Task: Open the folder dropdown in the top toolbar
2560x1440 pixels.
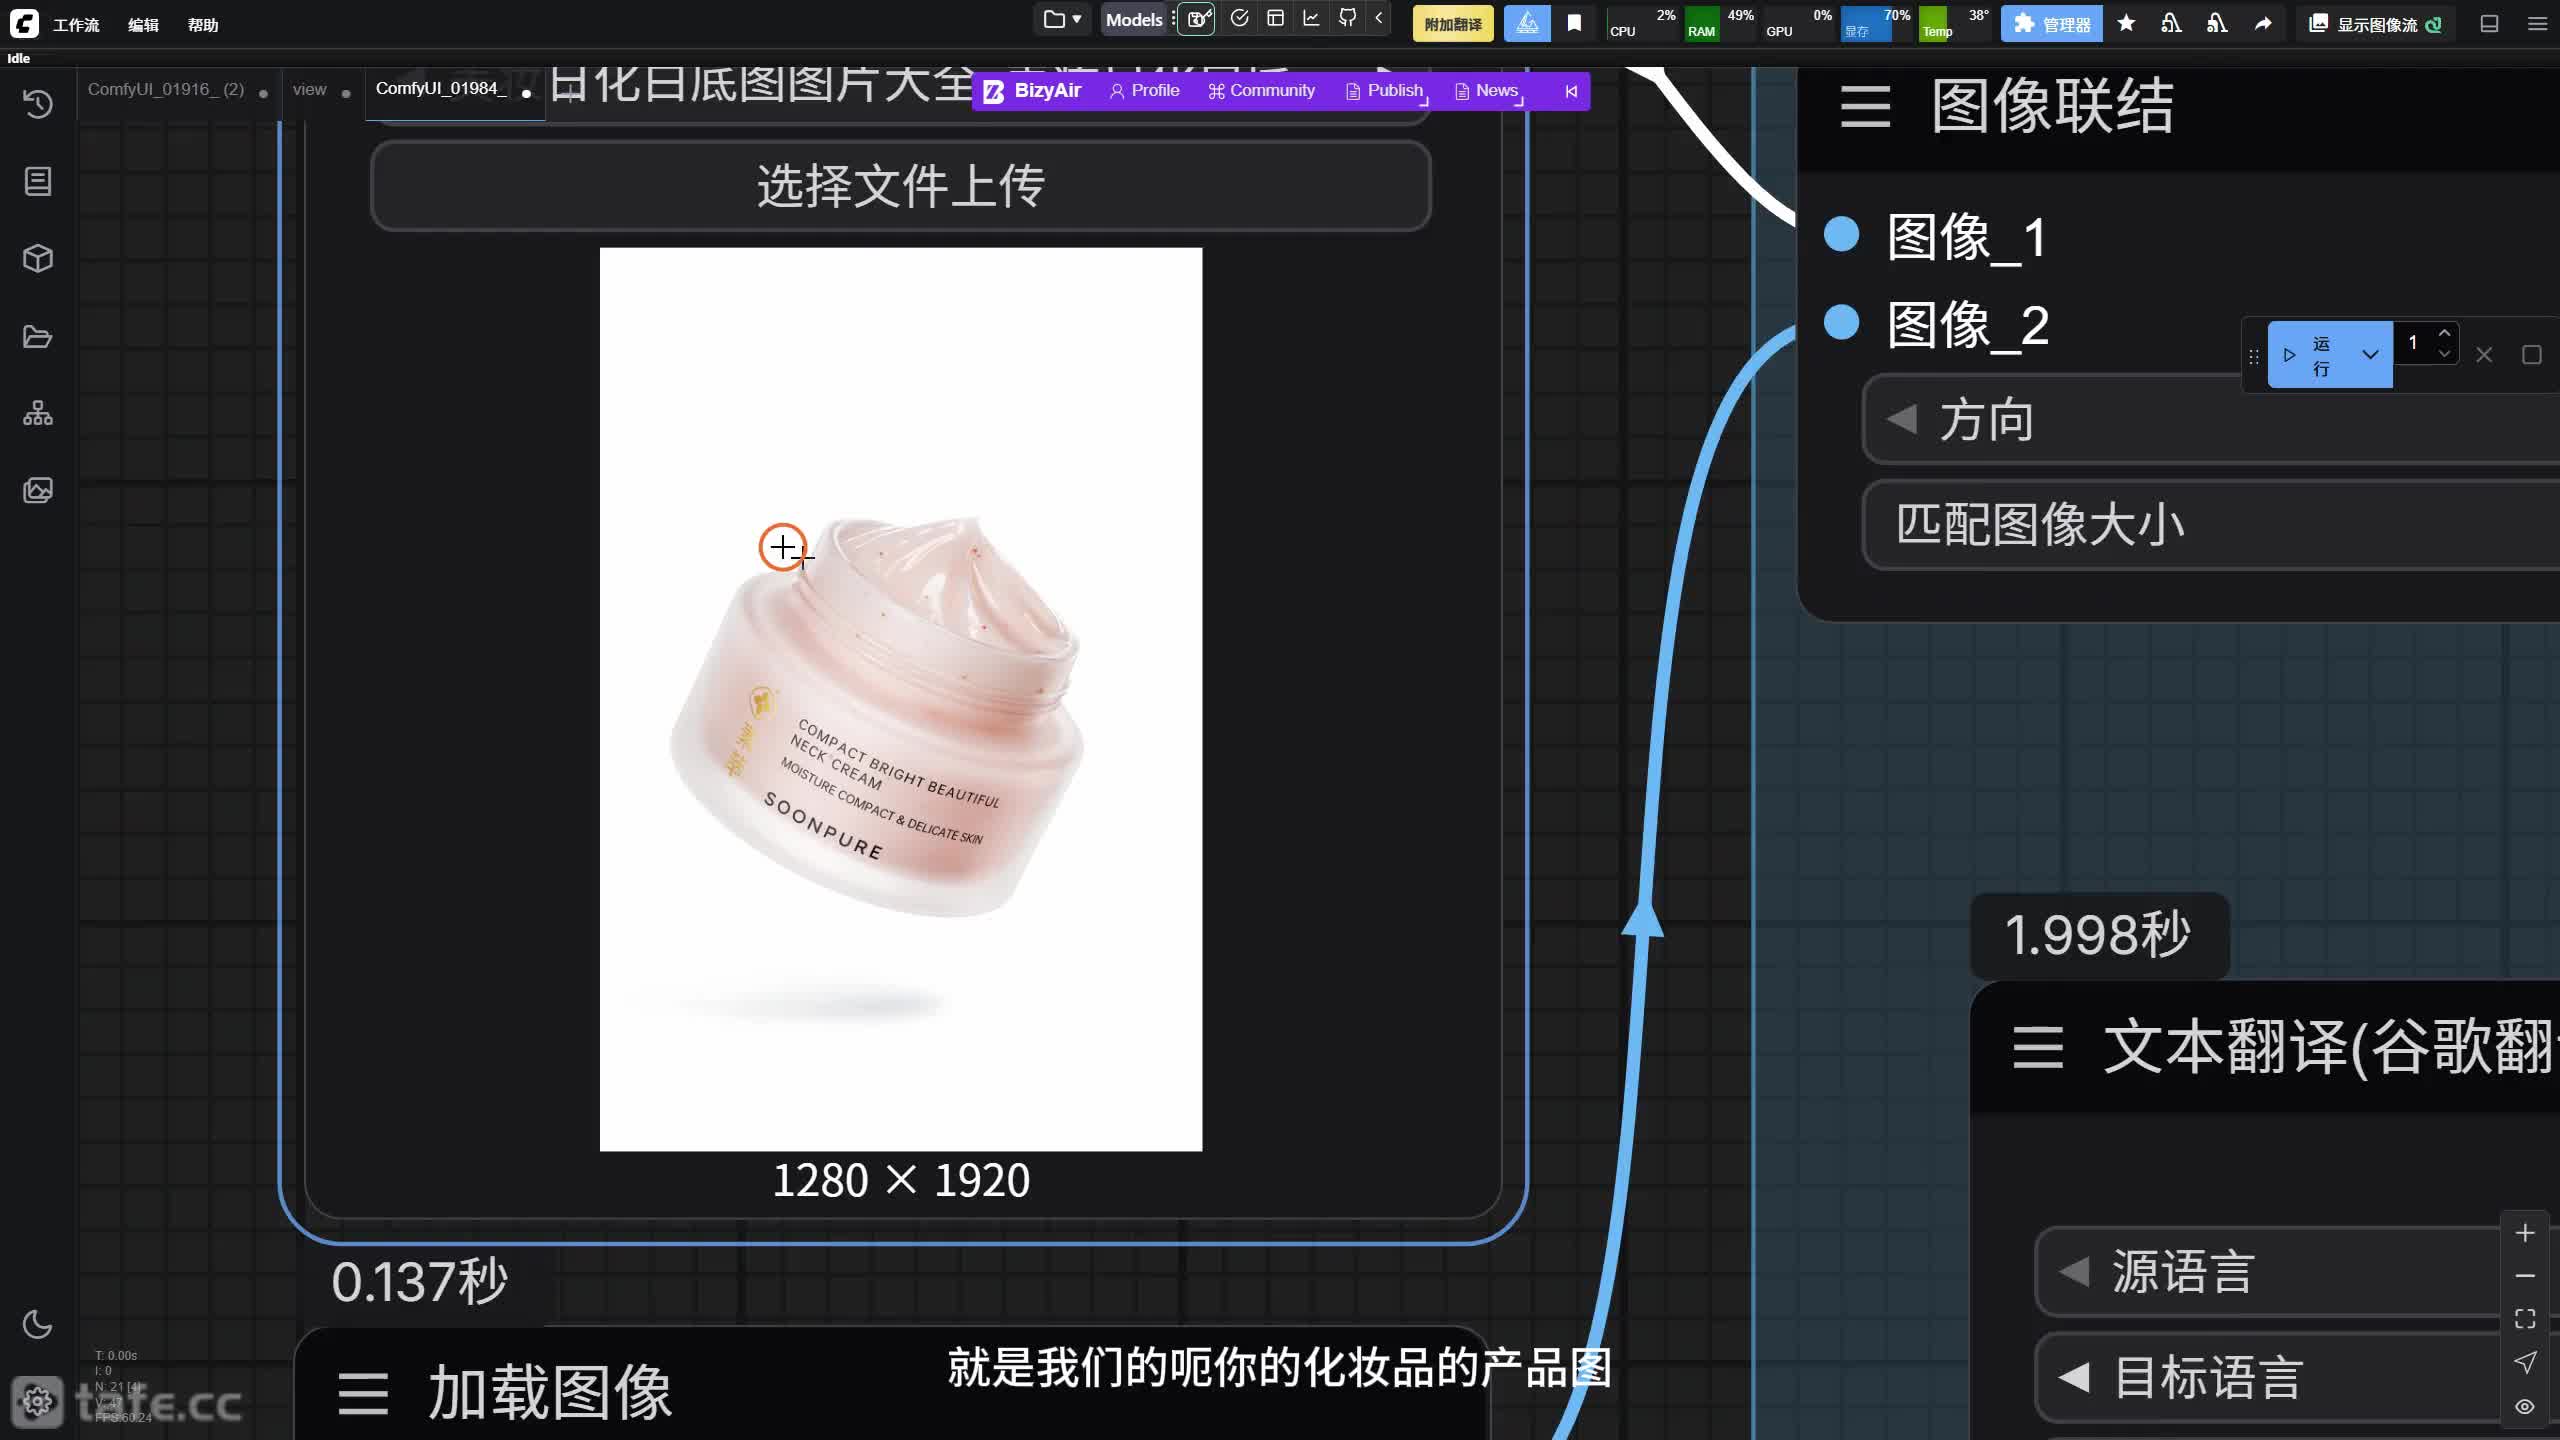Action: click(x=1062, y=19)
